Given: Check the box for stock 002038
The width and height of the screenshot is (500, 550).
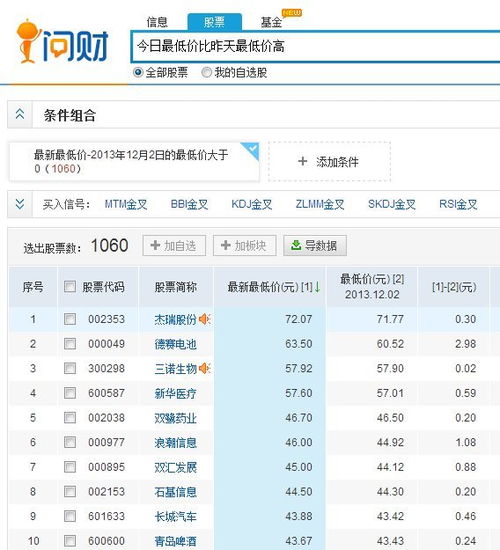Looking at the screenshot, I should tap(70, 417).
